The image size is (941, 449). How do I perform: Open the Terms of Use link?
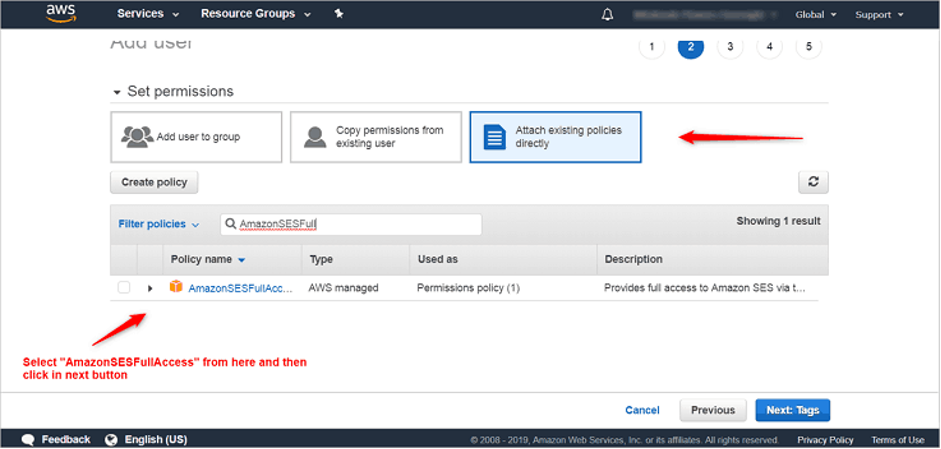[898, 440]
